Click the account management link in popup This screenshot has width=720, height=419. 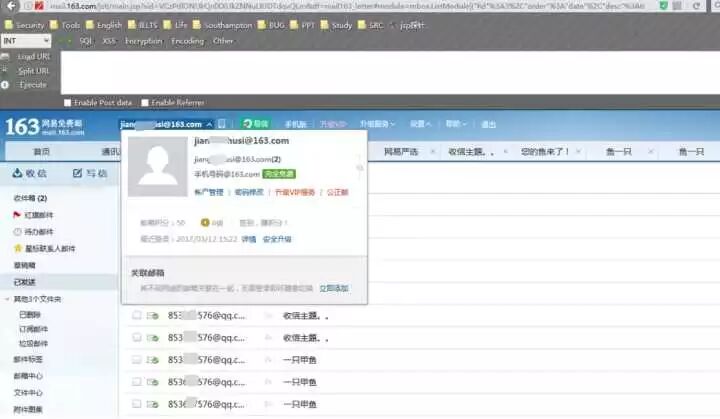click(x=208, y=192)
